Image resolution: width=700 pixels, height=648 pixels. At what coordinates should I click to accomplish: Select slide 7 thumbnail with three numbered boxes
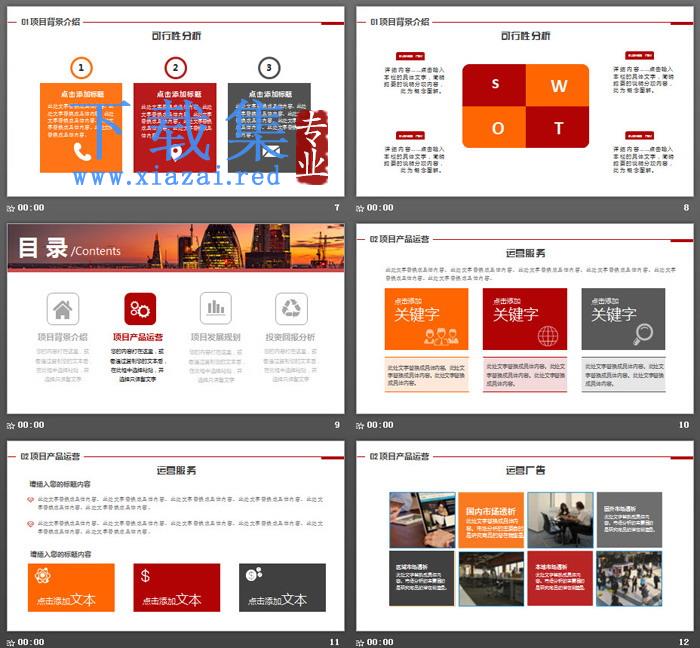click(x=175, y=101)
